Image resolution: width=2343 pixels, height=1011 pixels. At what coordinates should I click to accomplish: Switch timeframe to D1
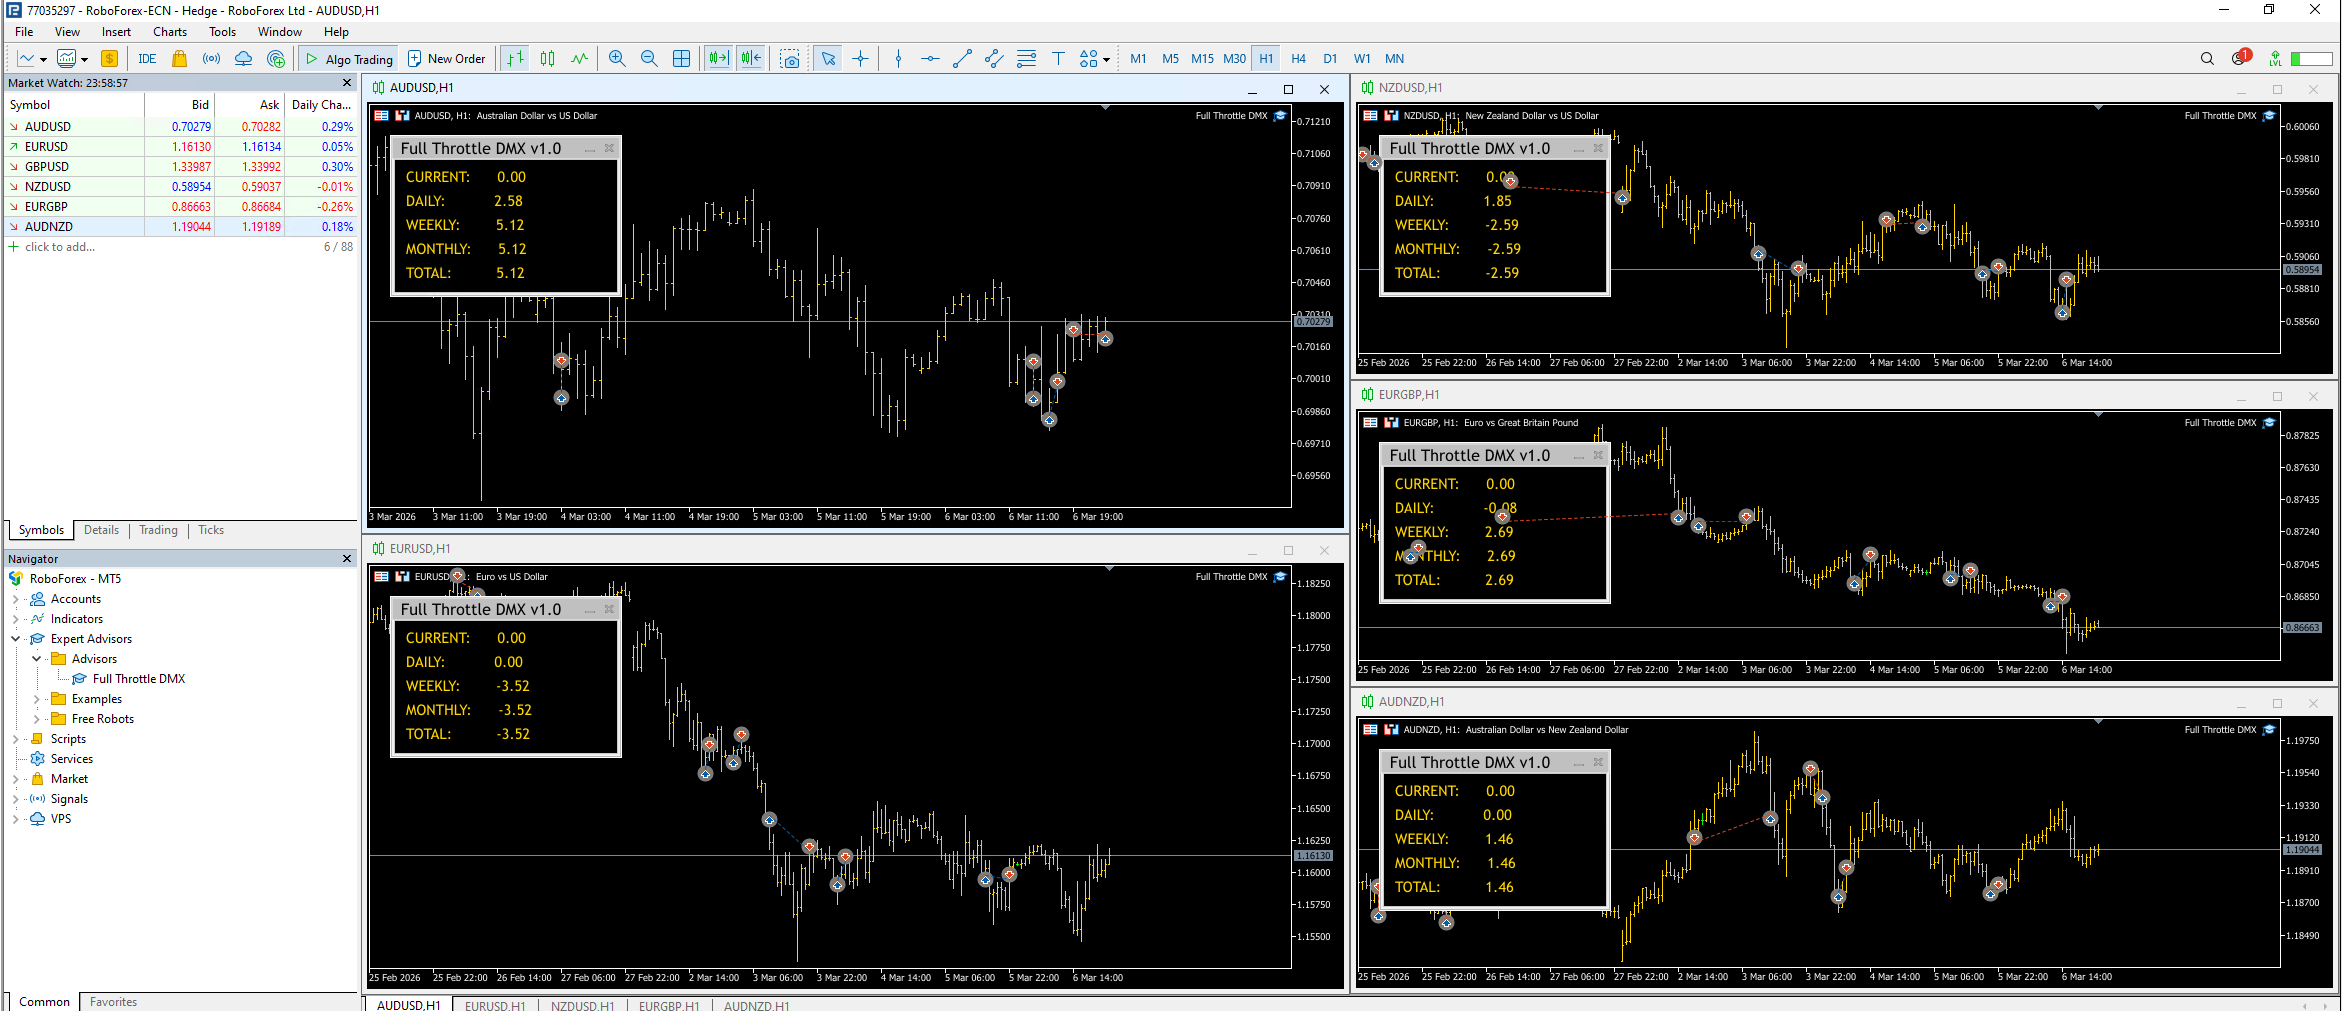tap(1330, 59)
